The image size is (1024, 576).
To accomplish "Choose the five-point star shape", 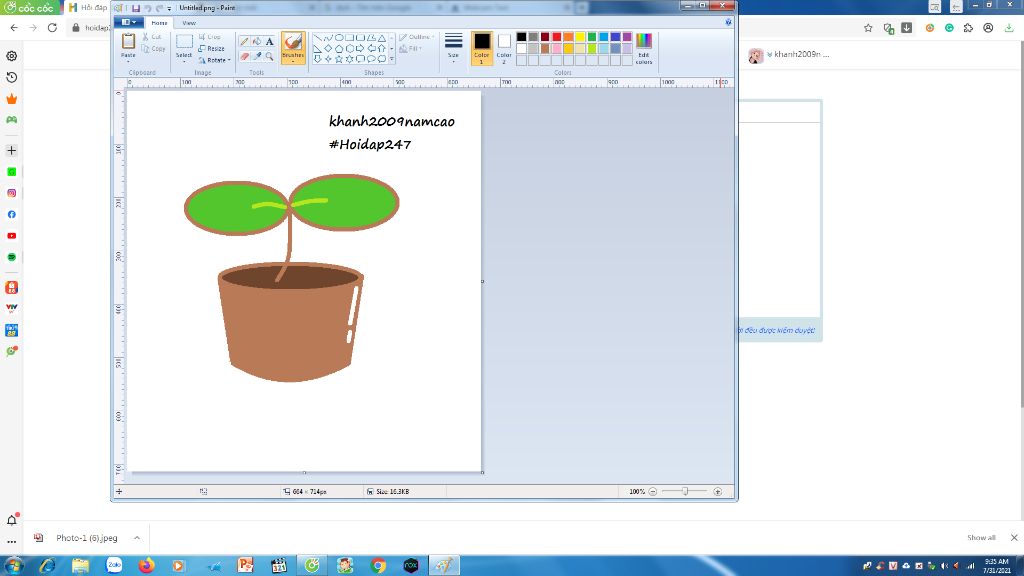I will click(x=339, y=59).
